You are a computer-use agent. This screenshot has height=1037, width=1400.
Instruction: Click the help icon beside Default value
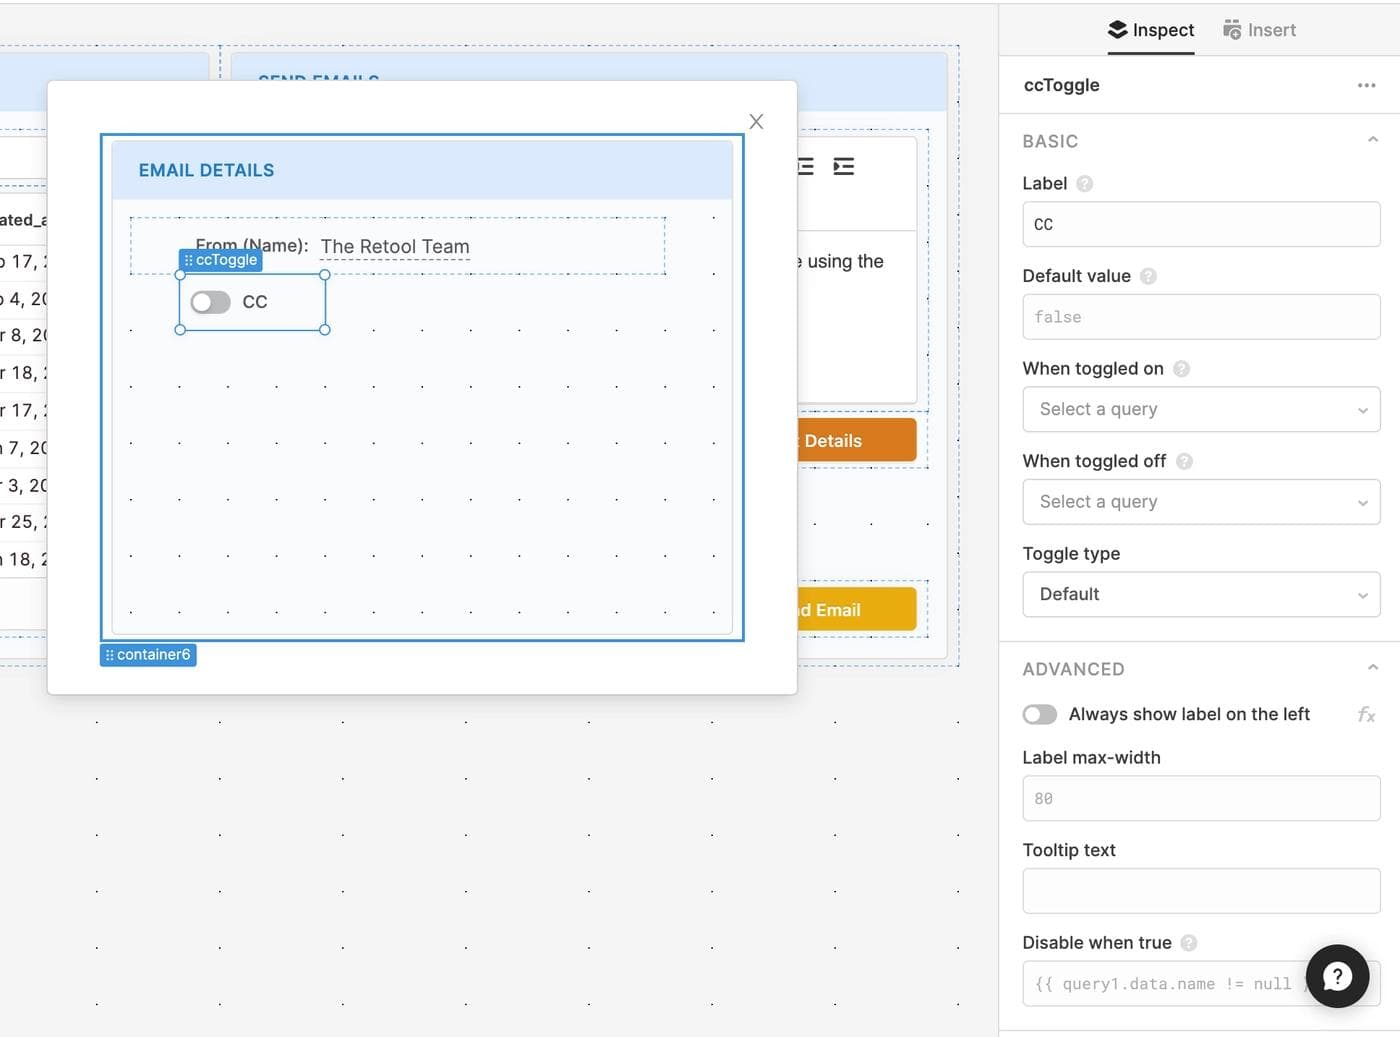pyautogui.click(x=1148, y=276)
